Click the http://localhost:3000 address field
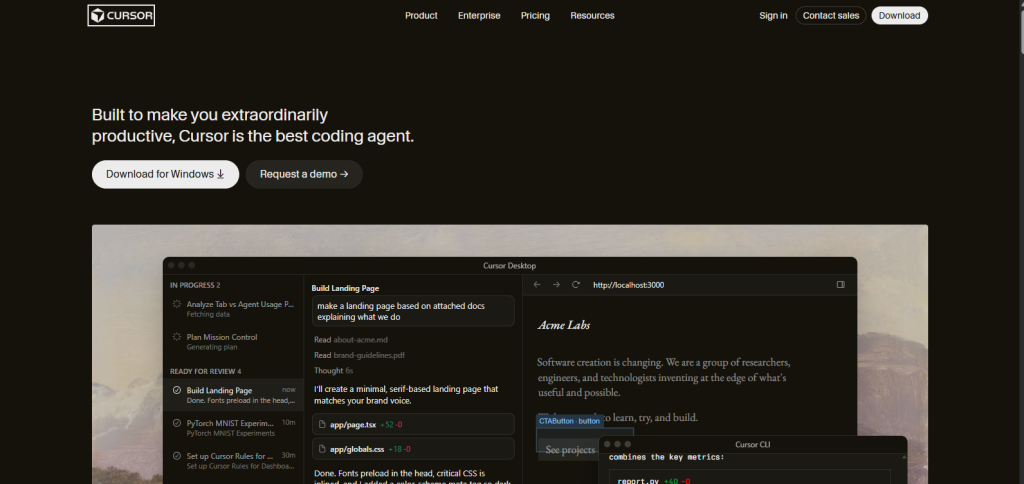1024x484 pixels. coord(628,285)
